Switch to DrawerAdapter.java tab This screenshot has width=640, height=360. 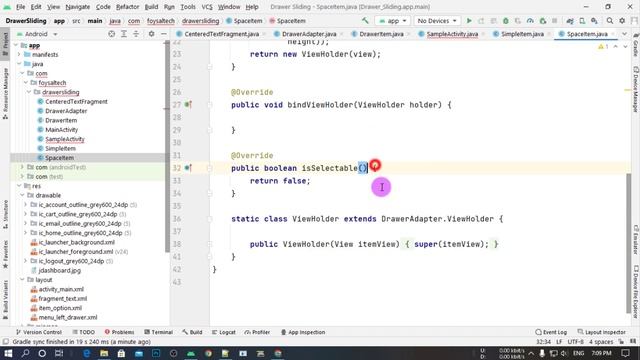tap(309, 34)
